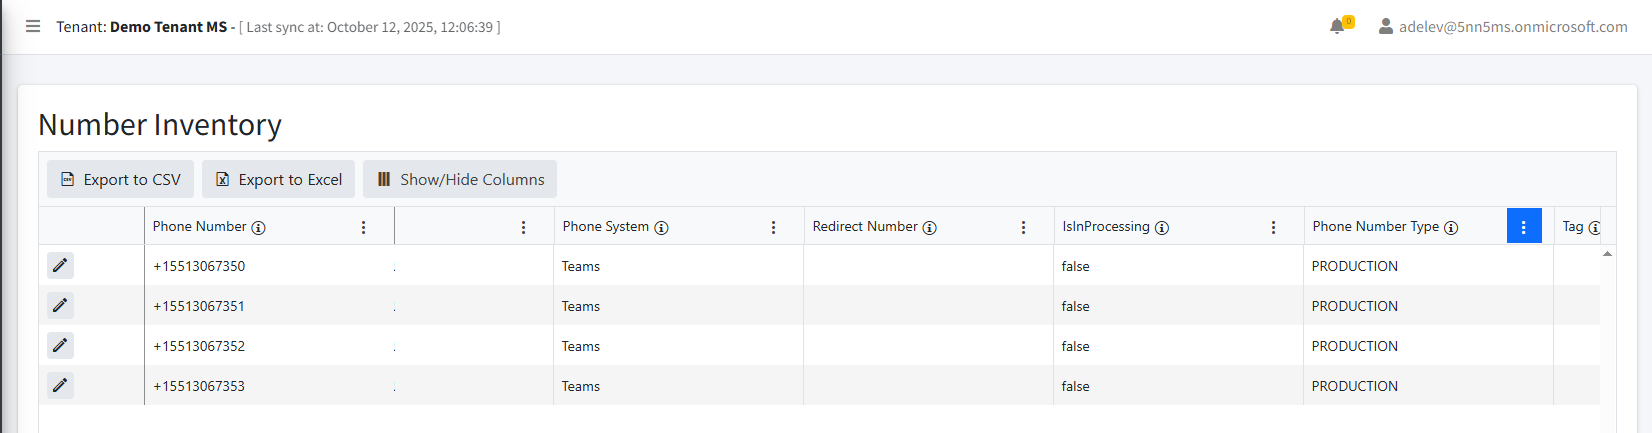Edit the row for +15513067350
Image resolution: width=1652 pixels, height=433 pixels.
click(x=60, y=266)
